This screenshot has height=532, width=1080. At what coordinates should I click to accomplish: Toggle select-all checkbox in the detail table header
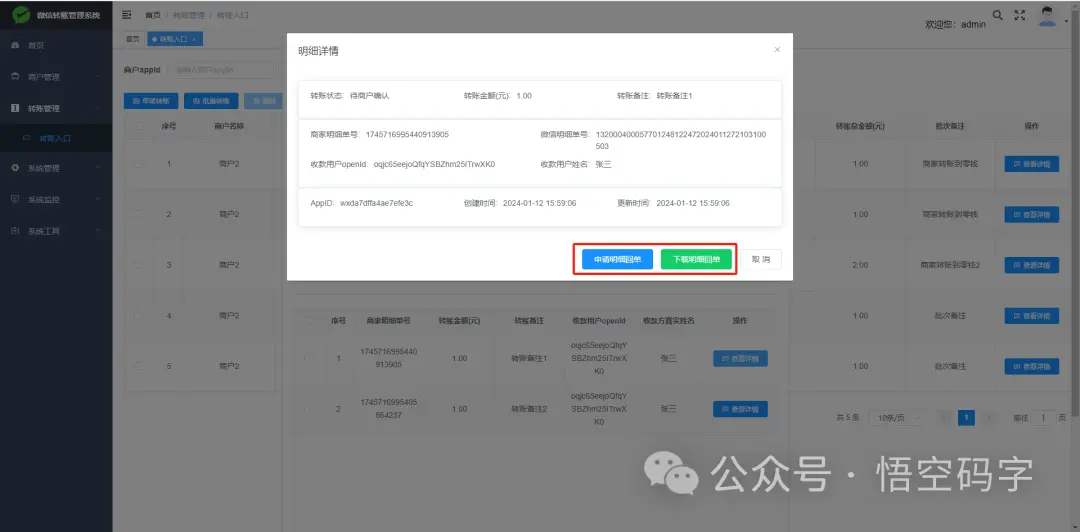click(309, 320)
